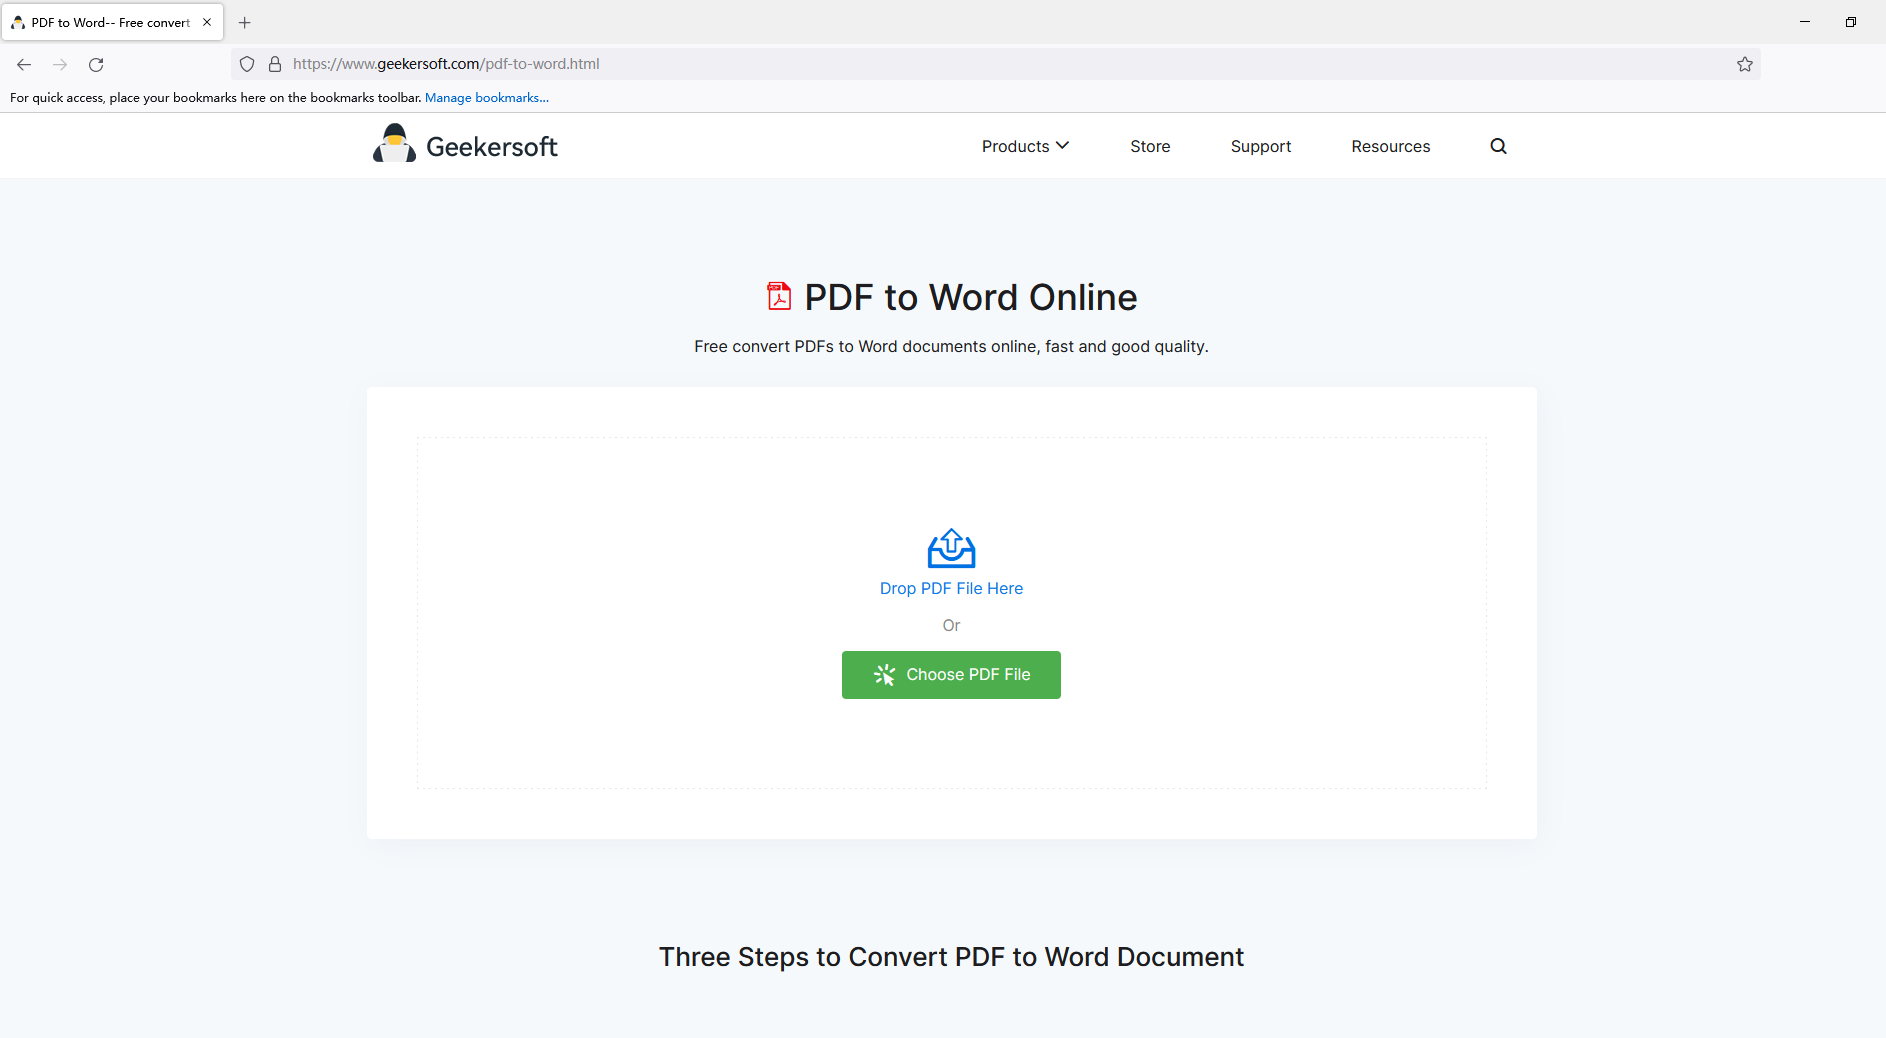Reload the page with the refresh icon
The width and height of the screenshot is (1886, 1038).
[x=96, y=64]
